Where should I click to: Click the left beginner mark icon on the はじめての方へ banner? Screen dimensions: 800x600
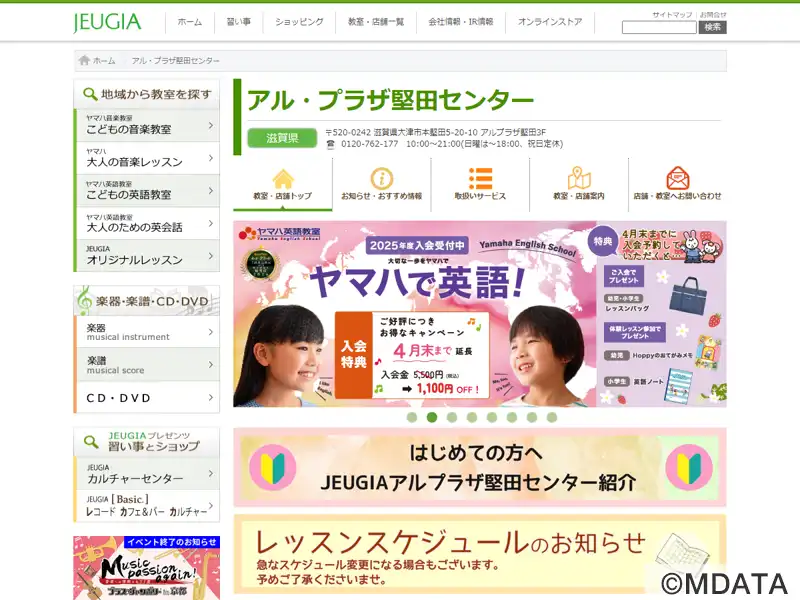tap(272, 467)
